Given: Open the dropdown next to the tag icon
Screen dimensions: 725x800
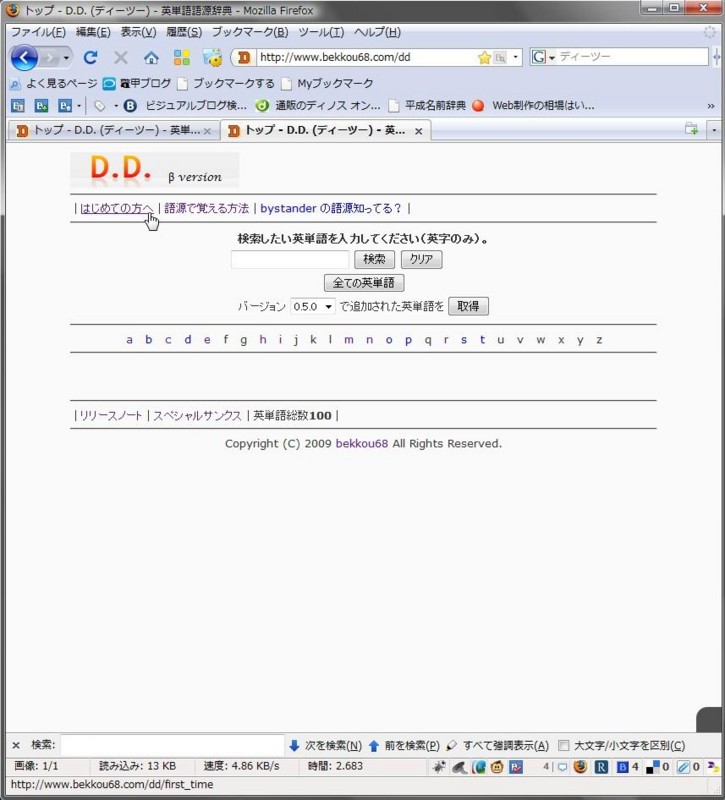Looking at the screenshot, I should click(x=116, y=106).
